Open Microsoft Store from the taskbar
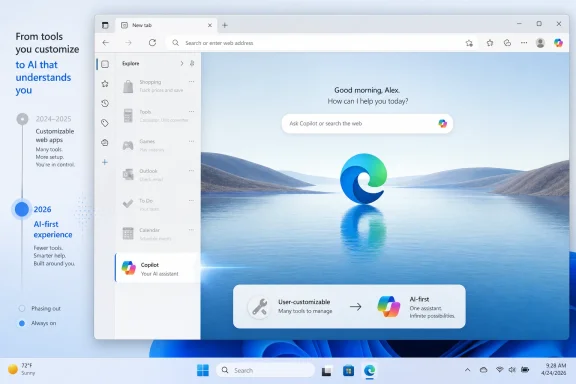576x384 pixels. [348, 371]
